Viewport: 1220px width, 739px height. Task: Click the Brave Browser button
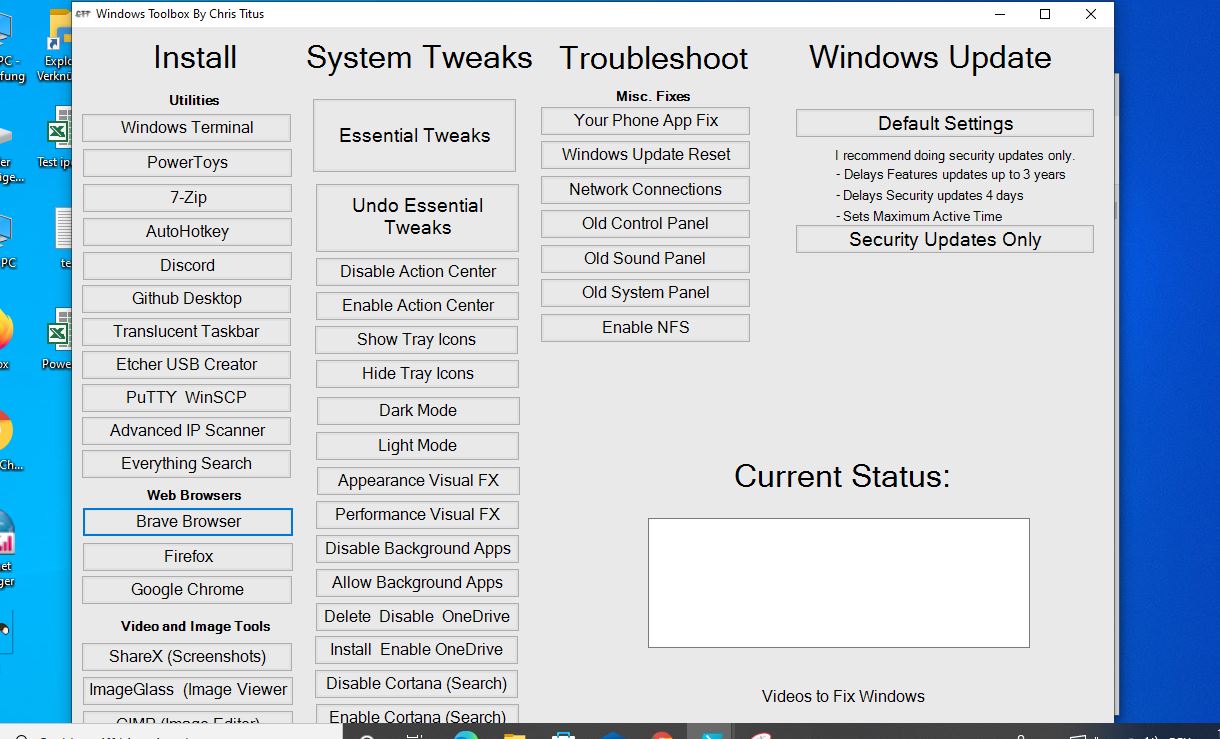188,522
